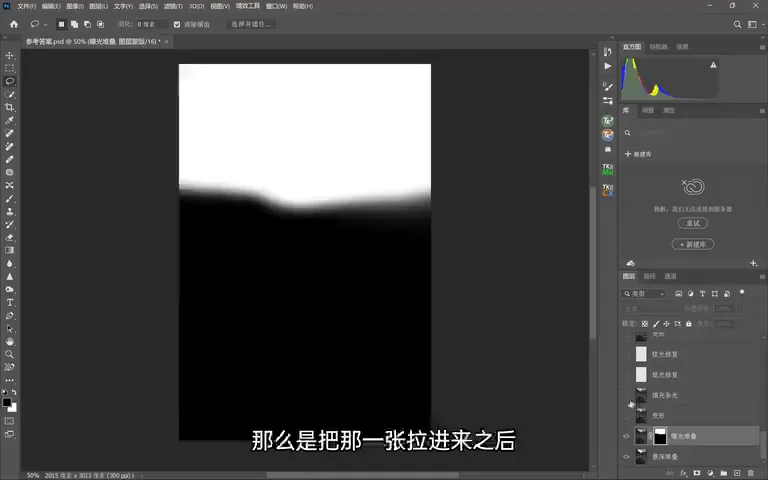
Task: Create a new fill or adjustment layer
Action: 710,473
